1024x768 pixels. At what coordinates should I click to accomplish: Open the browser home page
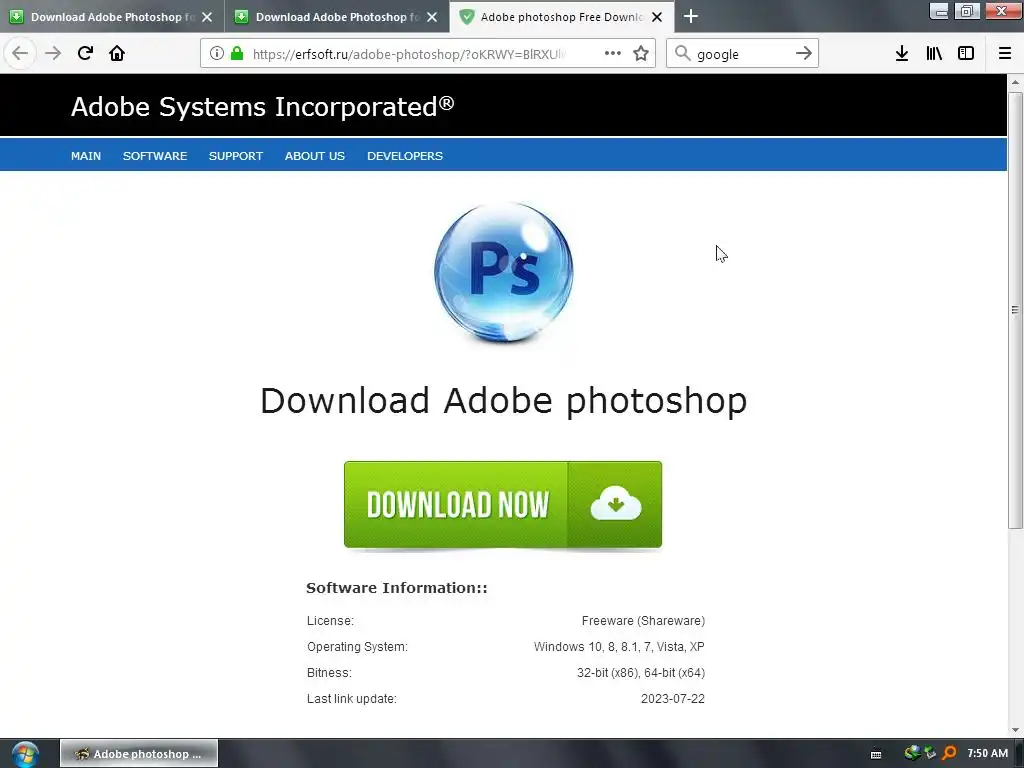point(117,53)
